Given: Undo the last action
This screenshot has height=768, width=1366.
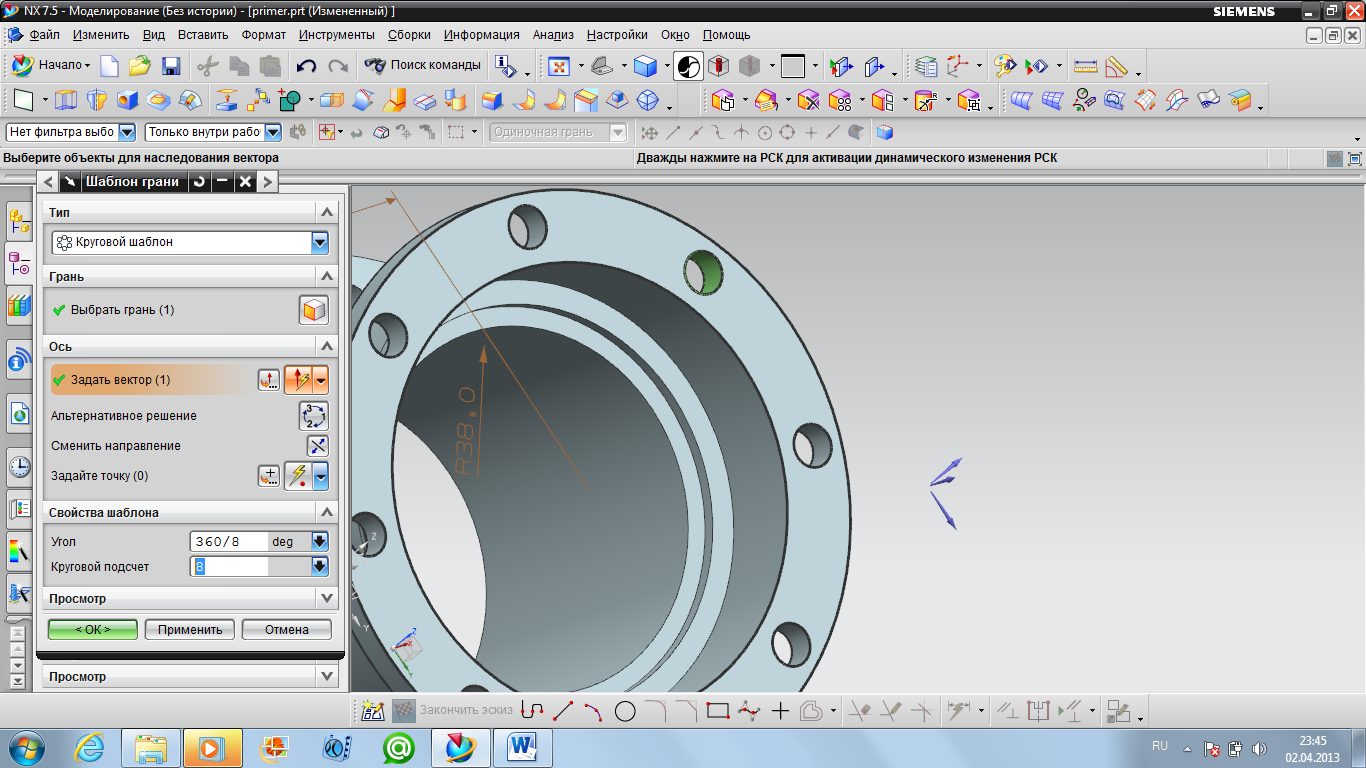Looking at the screenshot, I should (x=306, y=66).
